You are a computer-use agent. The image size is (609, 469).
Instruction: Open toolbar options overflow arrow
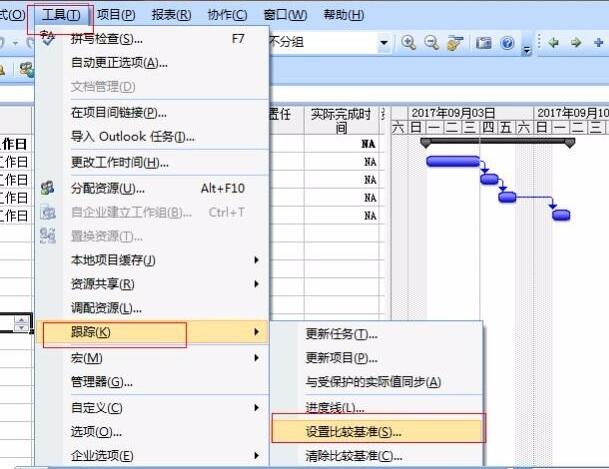[527, 49]
